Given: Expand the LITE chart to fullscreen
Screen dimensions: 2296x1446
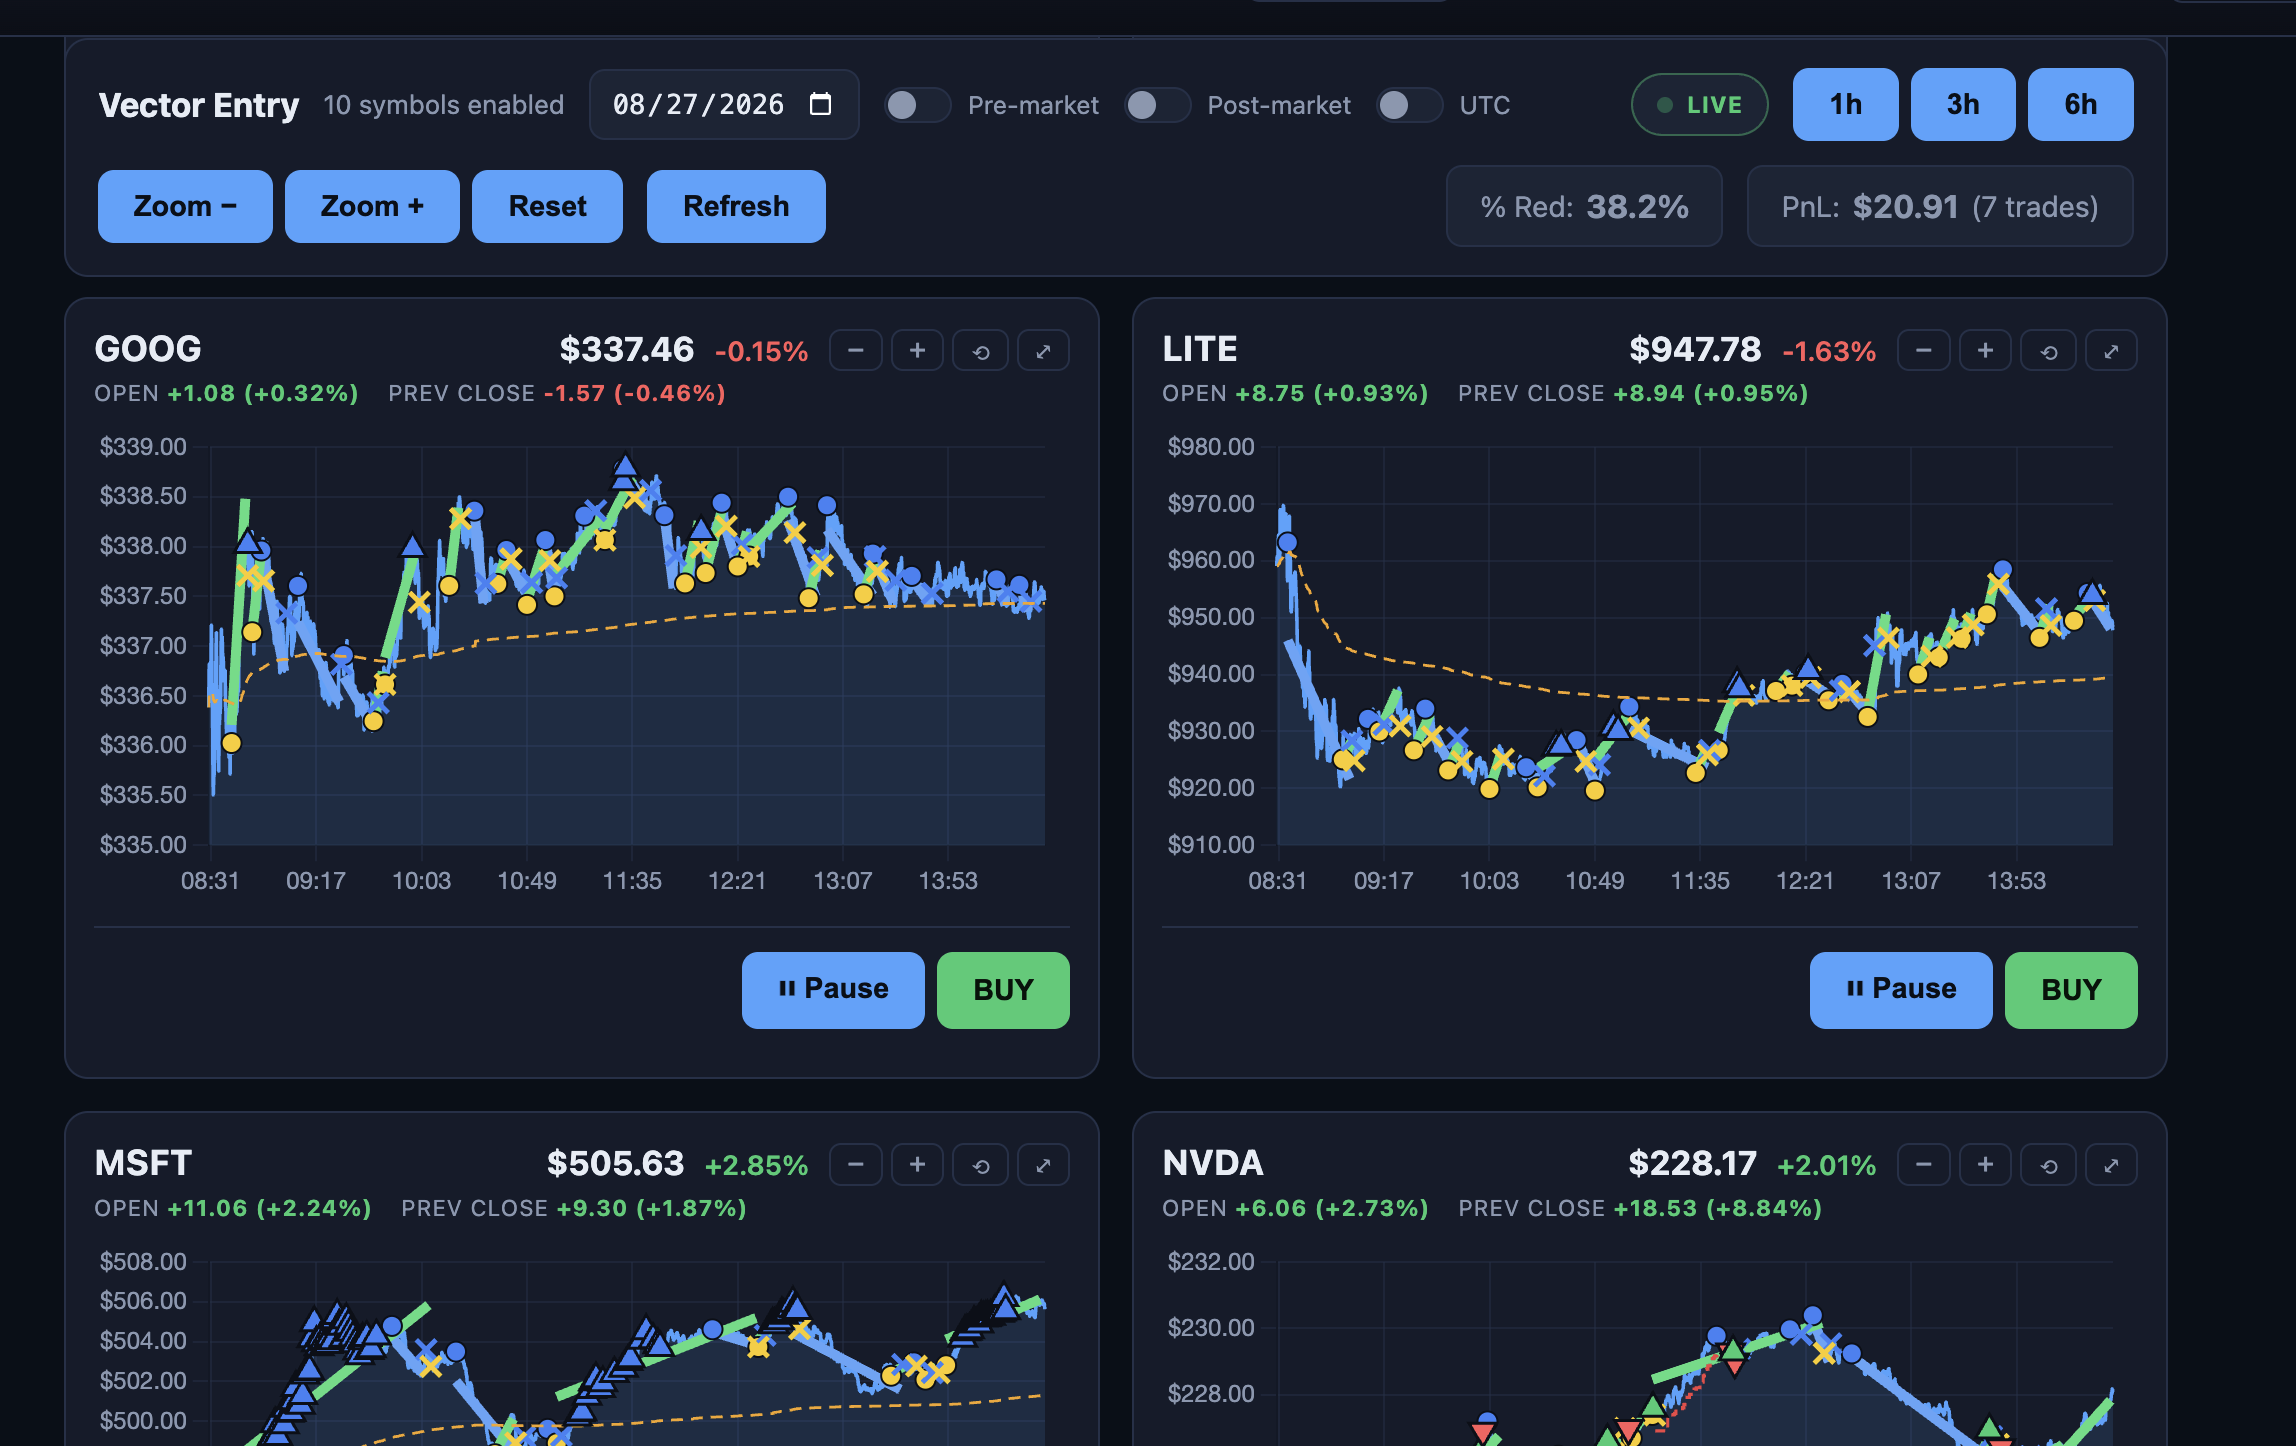Looking at the screenshot, I should (2111, 351).
